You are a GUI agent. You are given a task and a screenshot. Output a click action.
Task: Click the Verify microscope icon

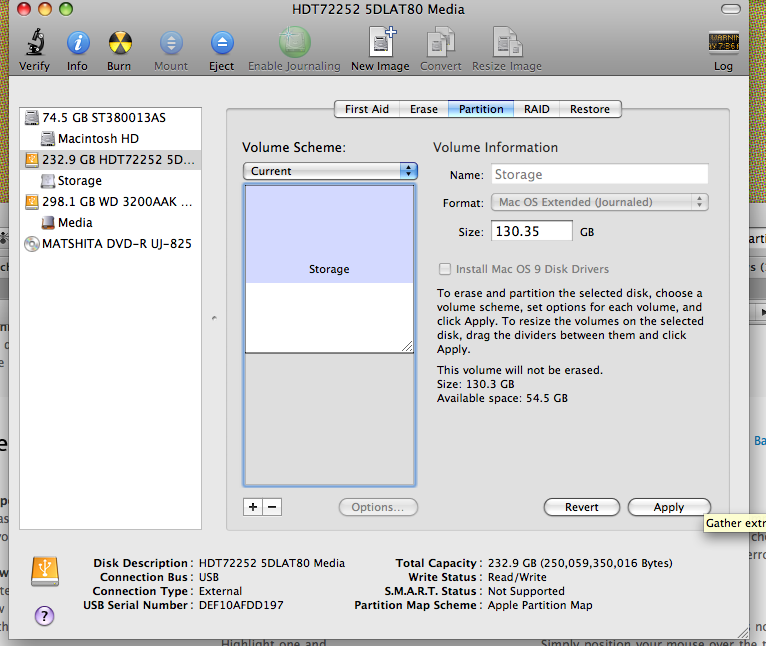point(34,45)
